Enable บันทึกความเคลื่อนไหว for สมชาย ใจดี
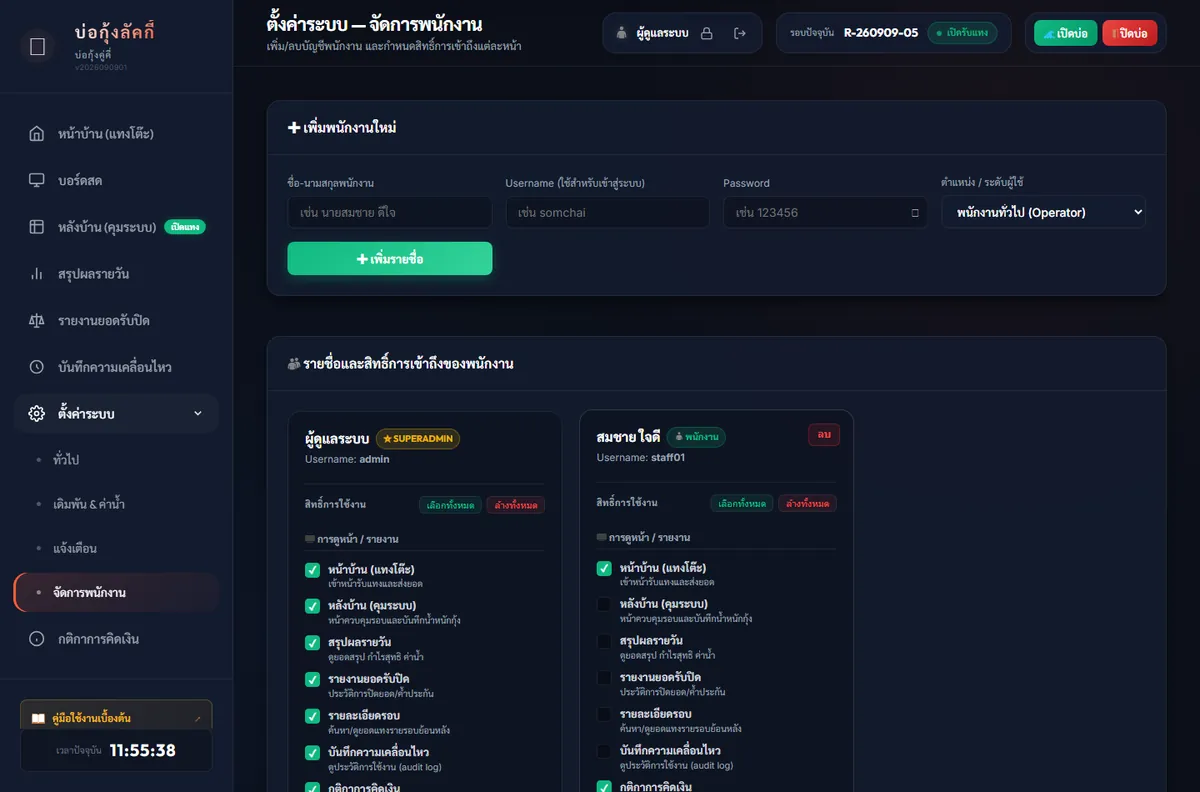This screenshot has height=792, width=1200. pyautogui.click(x=604, y=751)
